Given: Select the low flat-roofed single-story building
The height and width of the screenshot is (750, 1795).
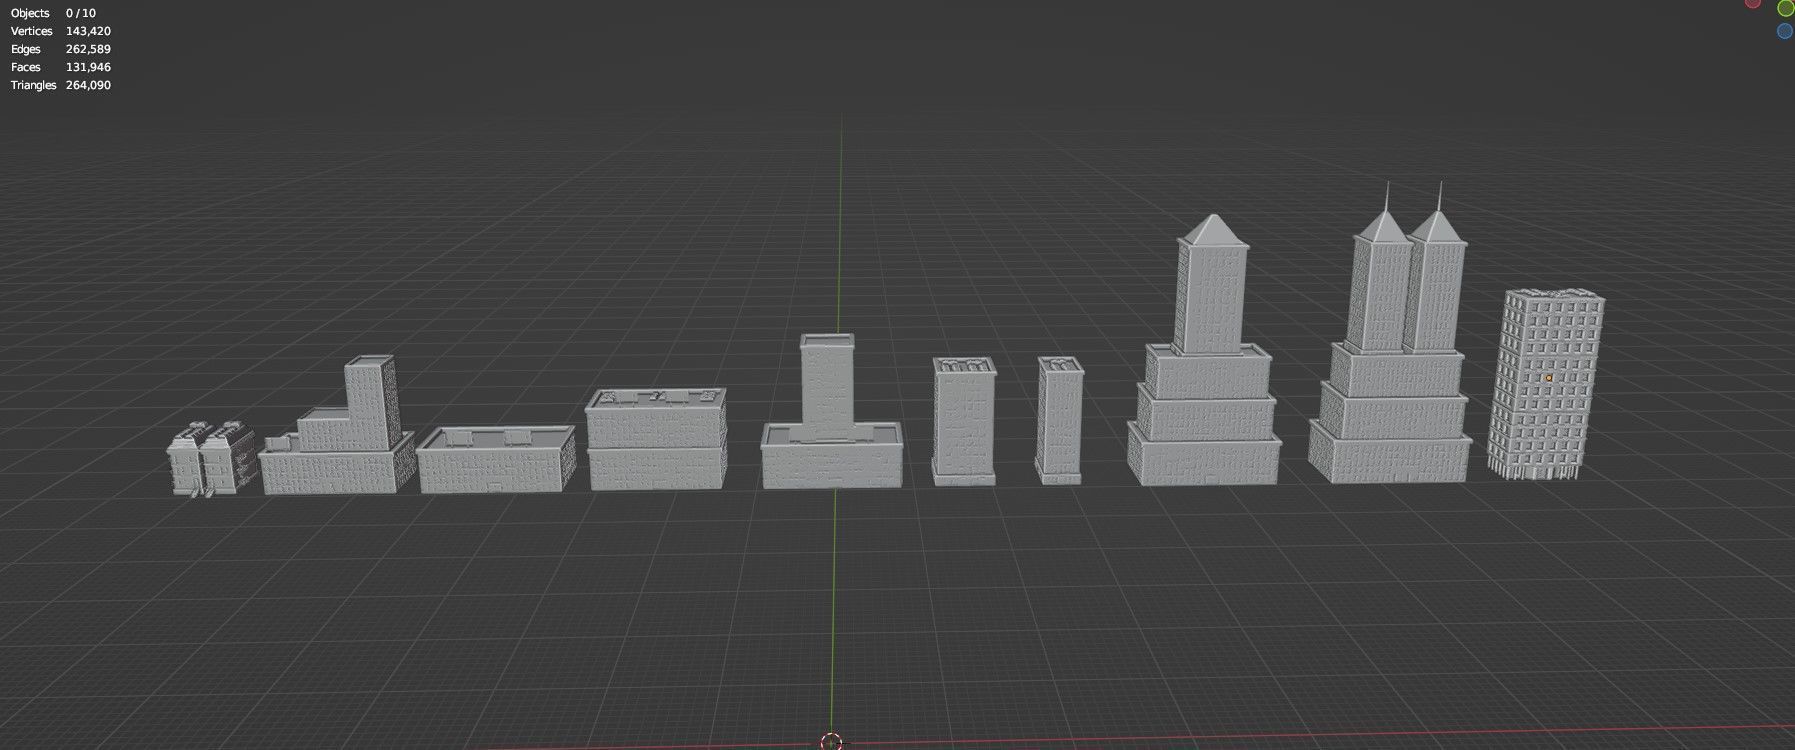Looking at the screenshot, I should tap(496, 460).
